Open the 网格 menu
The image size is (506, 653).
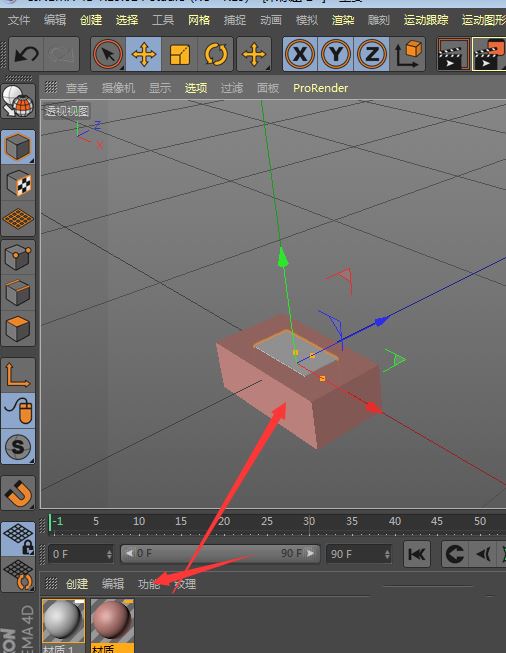199,20
